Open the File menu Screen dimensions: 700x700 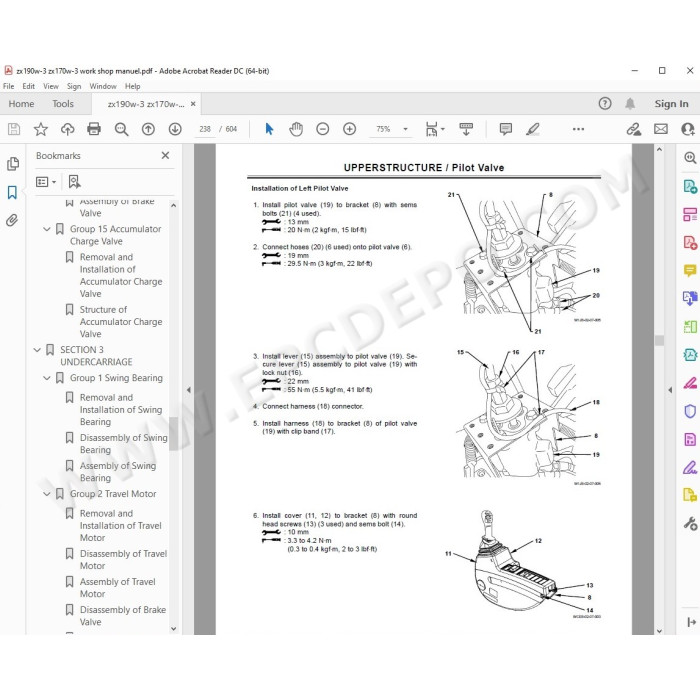[8, 86]
